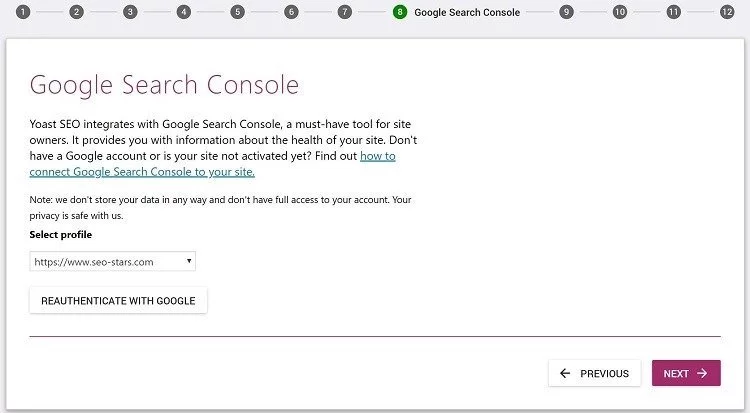Skip ahead to step 9 circle
Image resolution: width=750 pixels, height=413 pixels.
click(x=566, y=12)
